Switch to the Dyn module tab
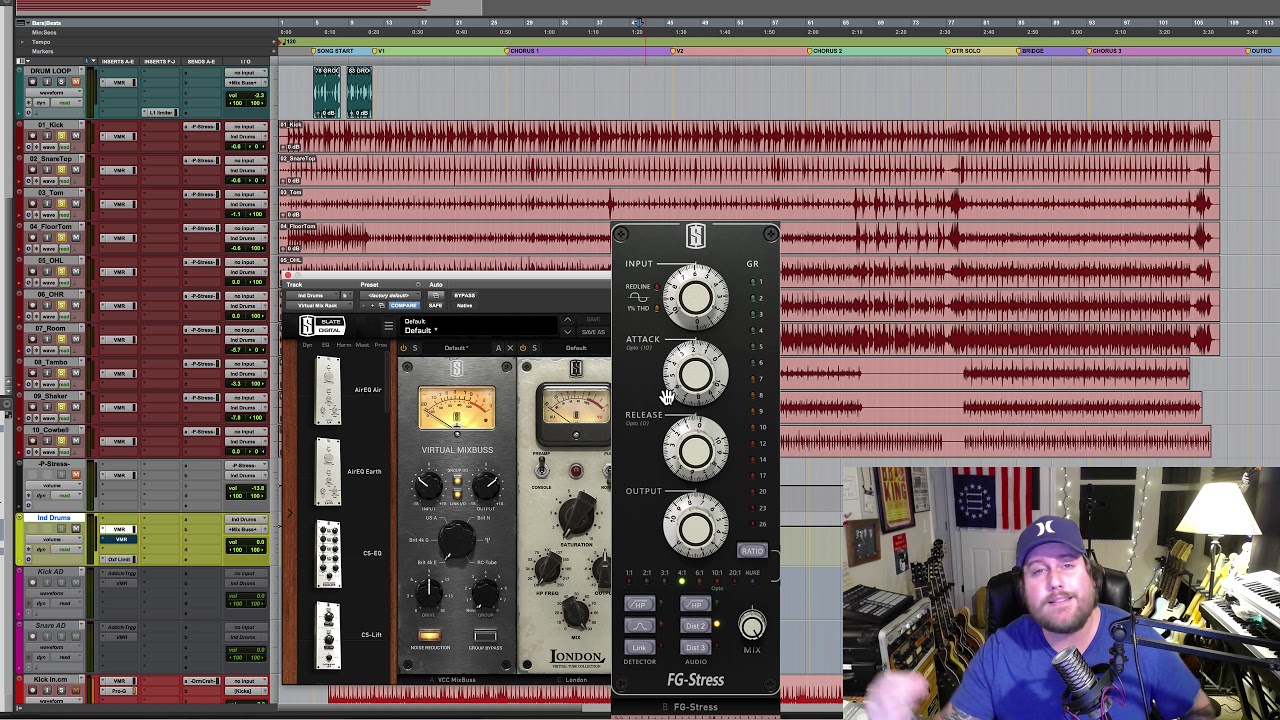Screen dimensions: 1280x720 tap(309, 345)
